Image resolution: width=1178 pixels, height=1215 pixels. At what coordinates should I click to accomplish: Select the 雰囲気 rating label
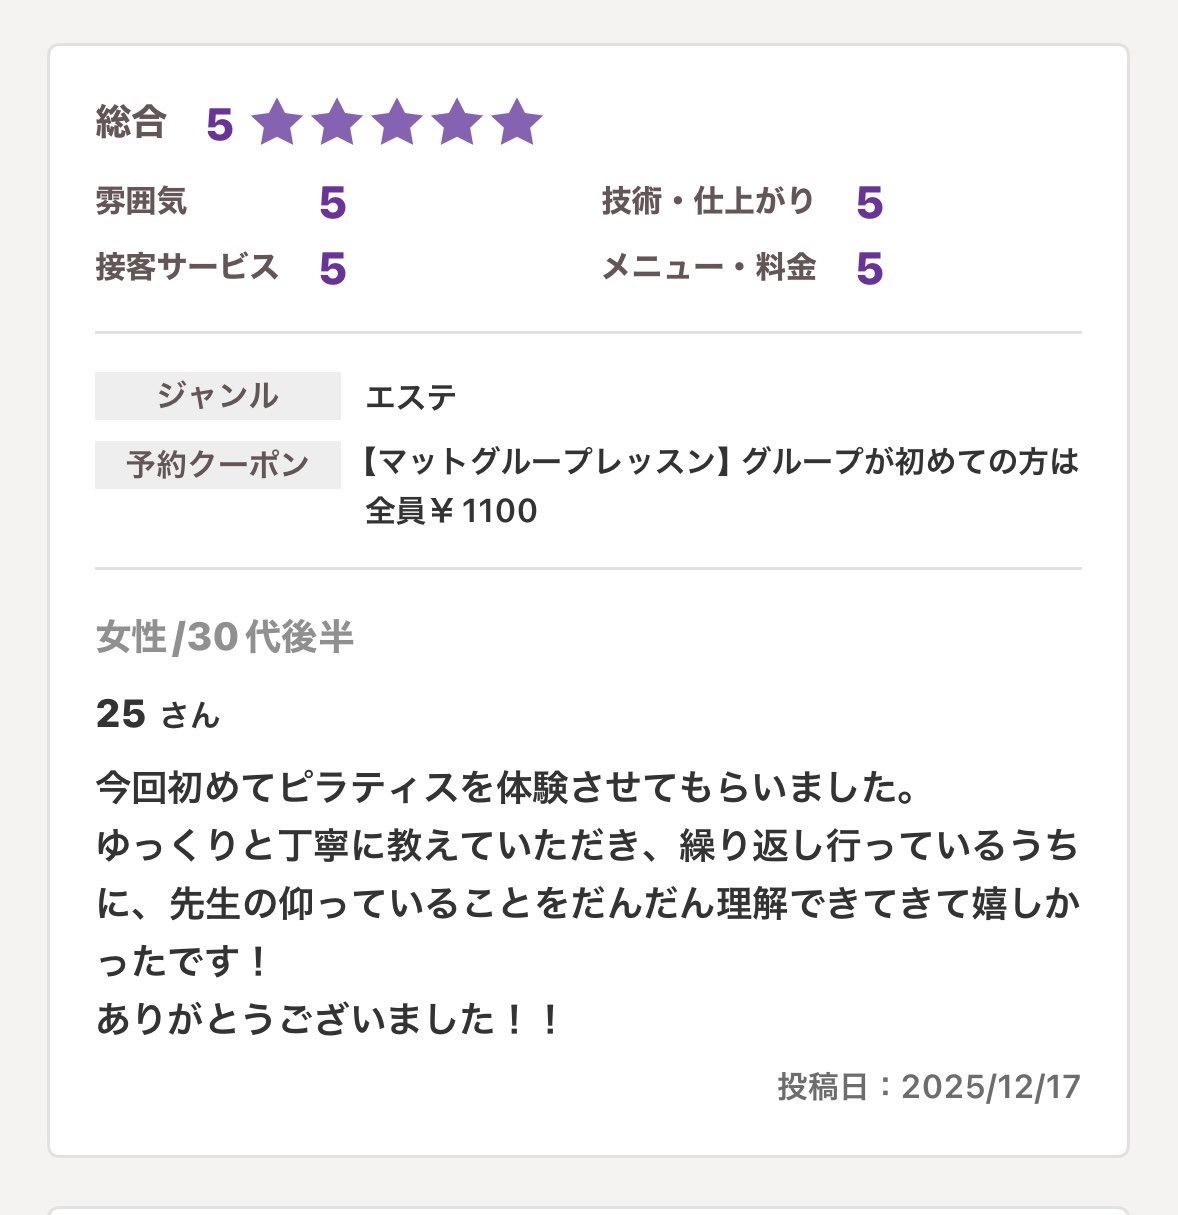click(141, 201)
